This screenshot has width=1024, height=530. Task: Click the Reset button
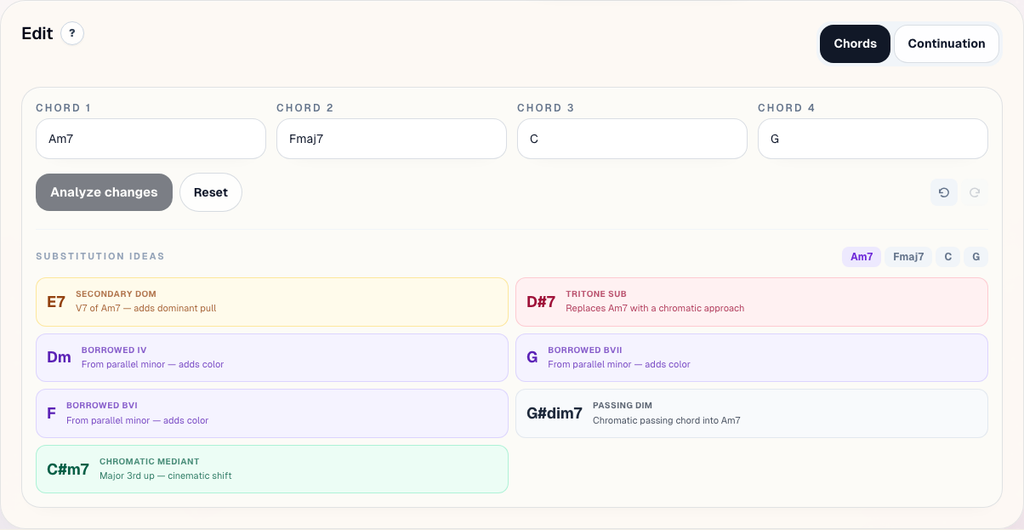211,193
